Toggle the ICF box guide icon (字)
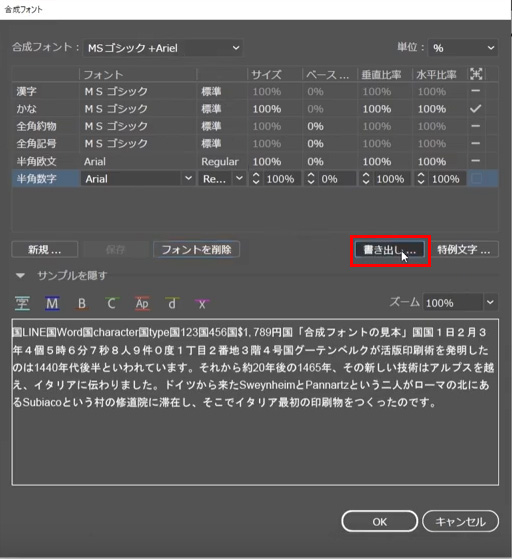 pyautogui.click(x=22, y=303)
